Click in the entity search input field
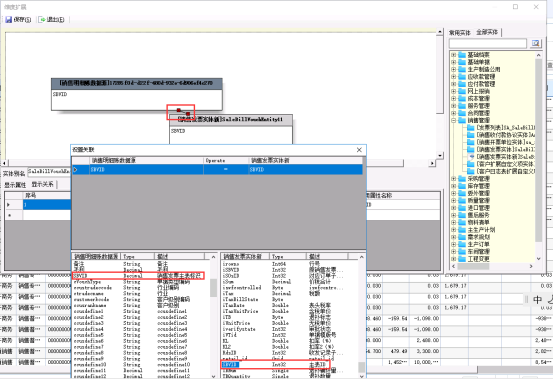This screenshot has height=379, width=554. (488, 43)
